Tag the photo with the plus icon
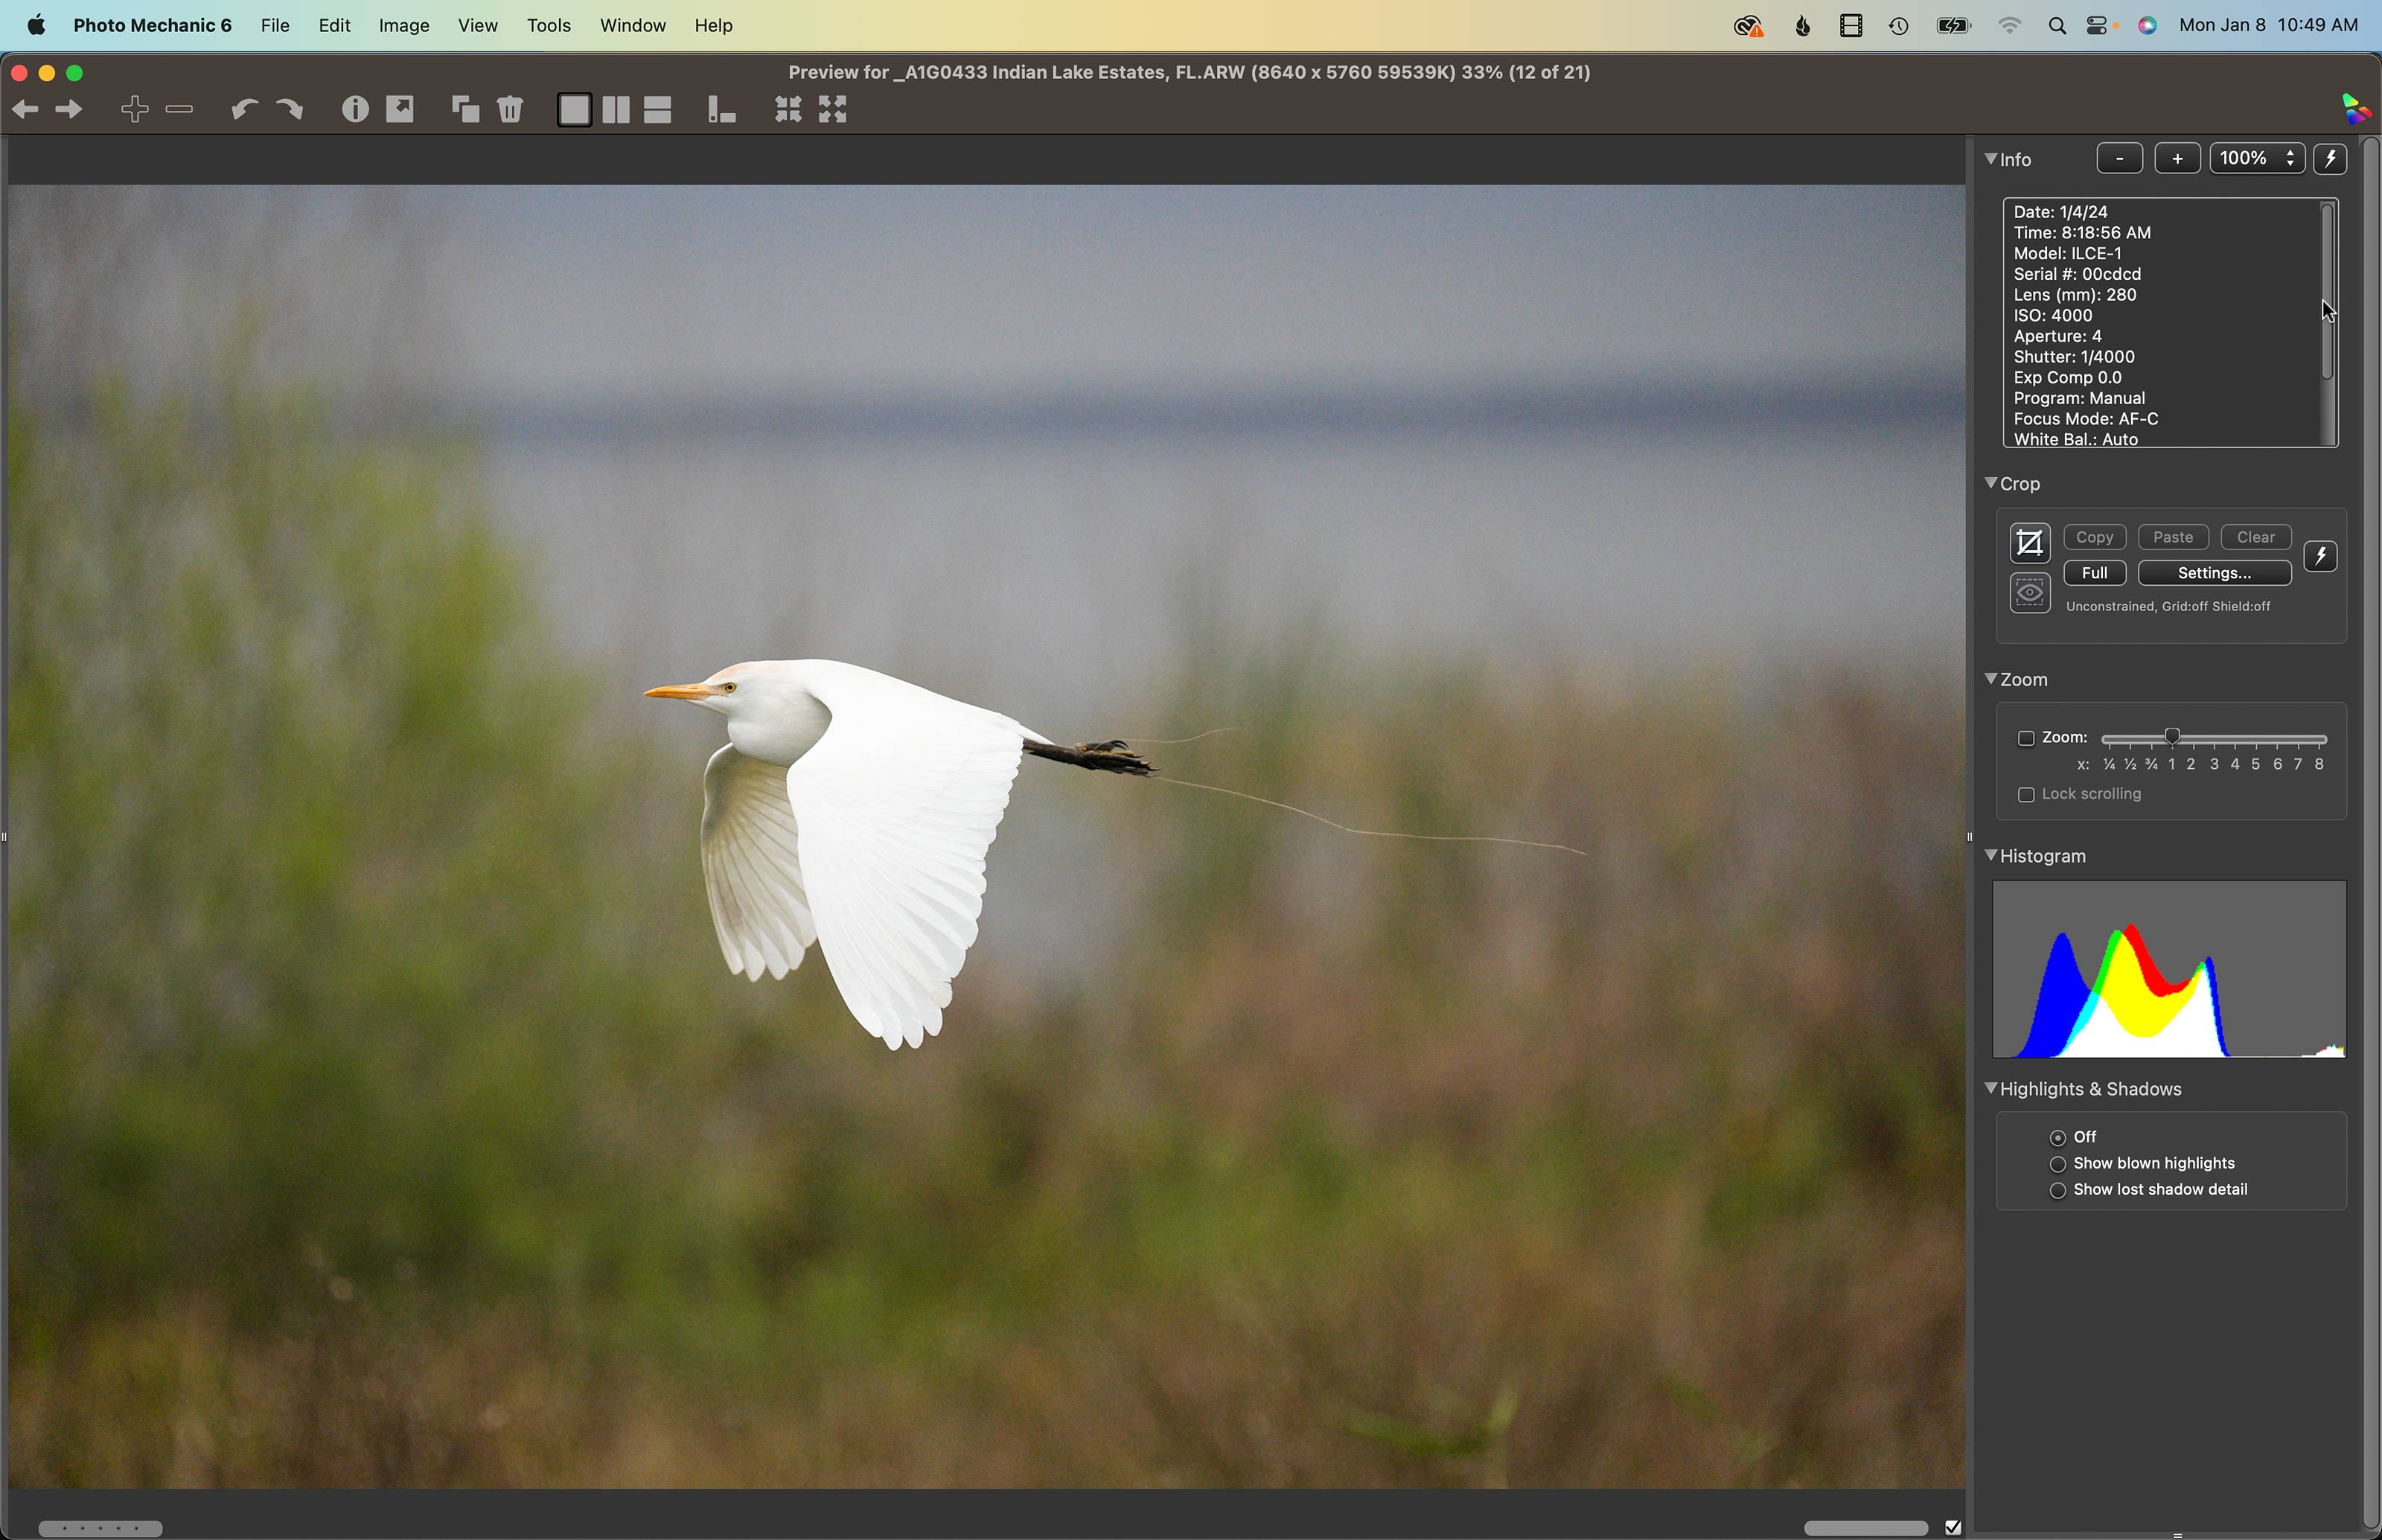Image resolution: width=2382 pixels, height=1540 pixels. 135,110
